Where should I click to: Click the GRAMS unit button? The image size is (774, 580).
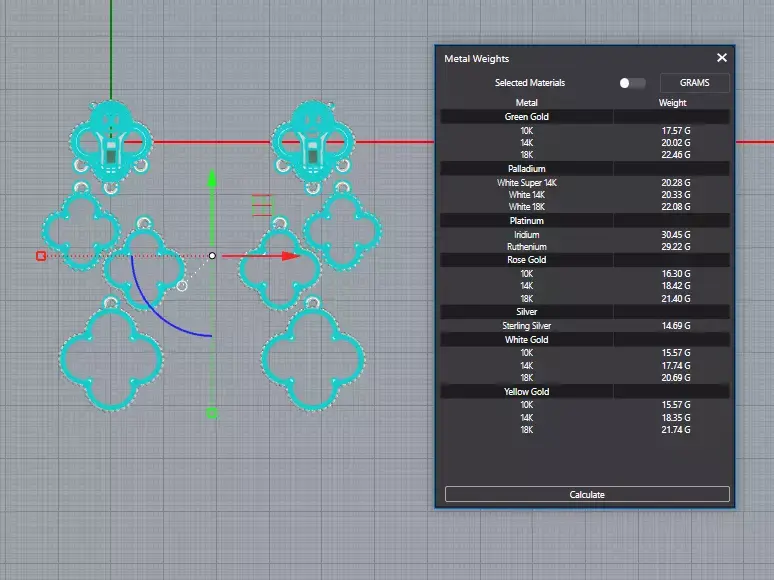click(x=695, y=83)
